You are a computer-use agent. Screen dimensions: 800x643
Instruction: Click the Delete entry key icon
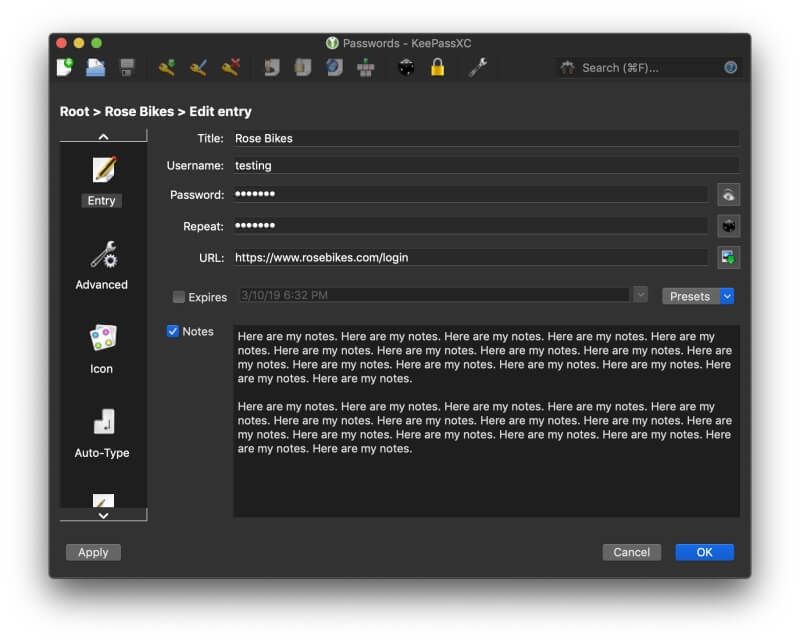point(231,67)
